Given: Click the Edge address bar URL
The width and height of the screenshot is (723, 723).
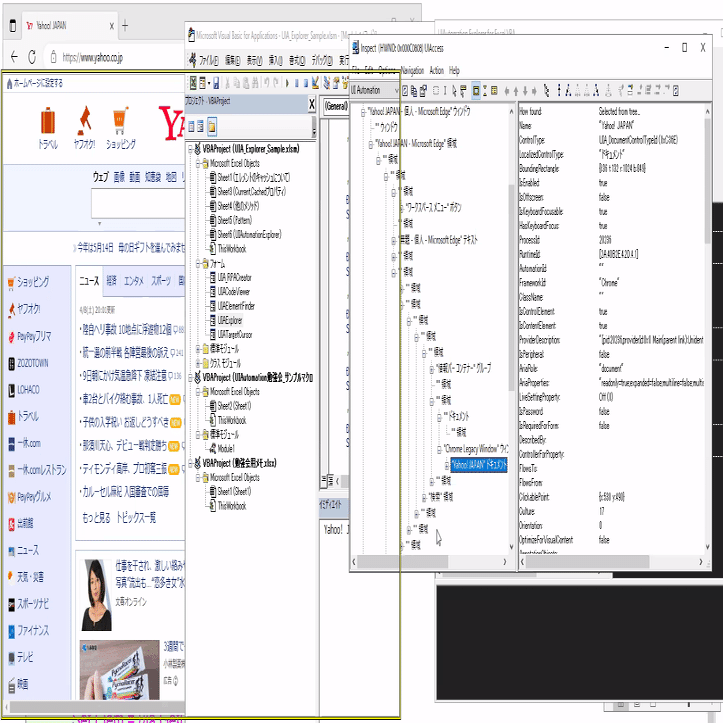Looking at the screenshot, I should point(93,58).
